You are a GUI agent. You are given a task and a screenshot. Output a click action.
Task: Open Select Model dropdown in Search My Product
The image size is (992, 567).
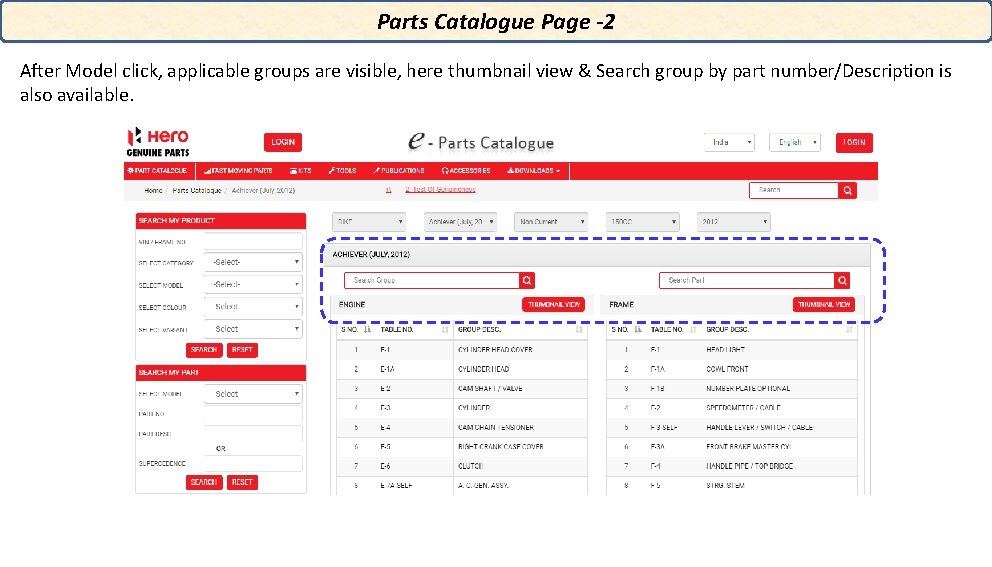253,285
